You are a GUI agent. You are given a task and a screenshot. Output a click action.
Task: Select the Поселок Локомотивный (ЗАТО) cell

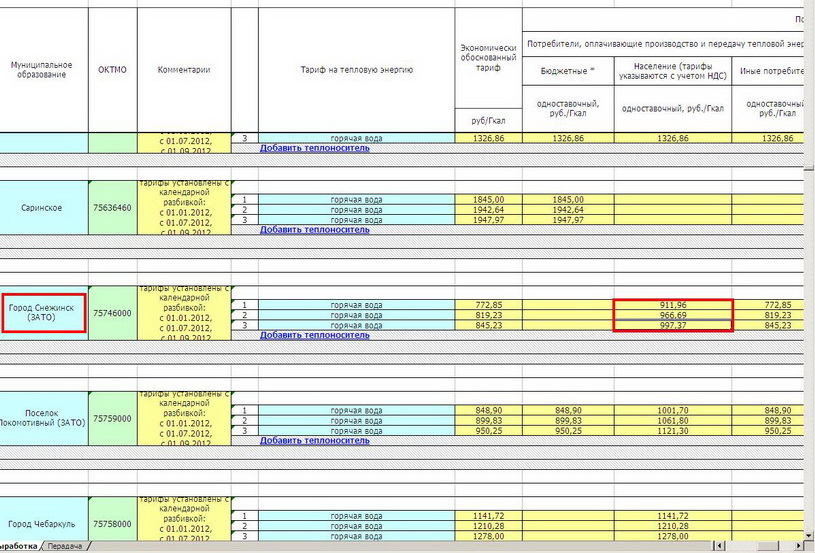44,417
